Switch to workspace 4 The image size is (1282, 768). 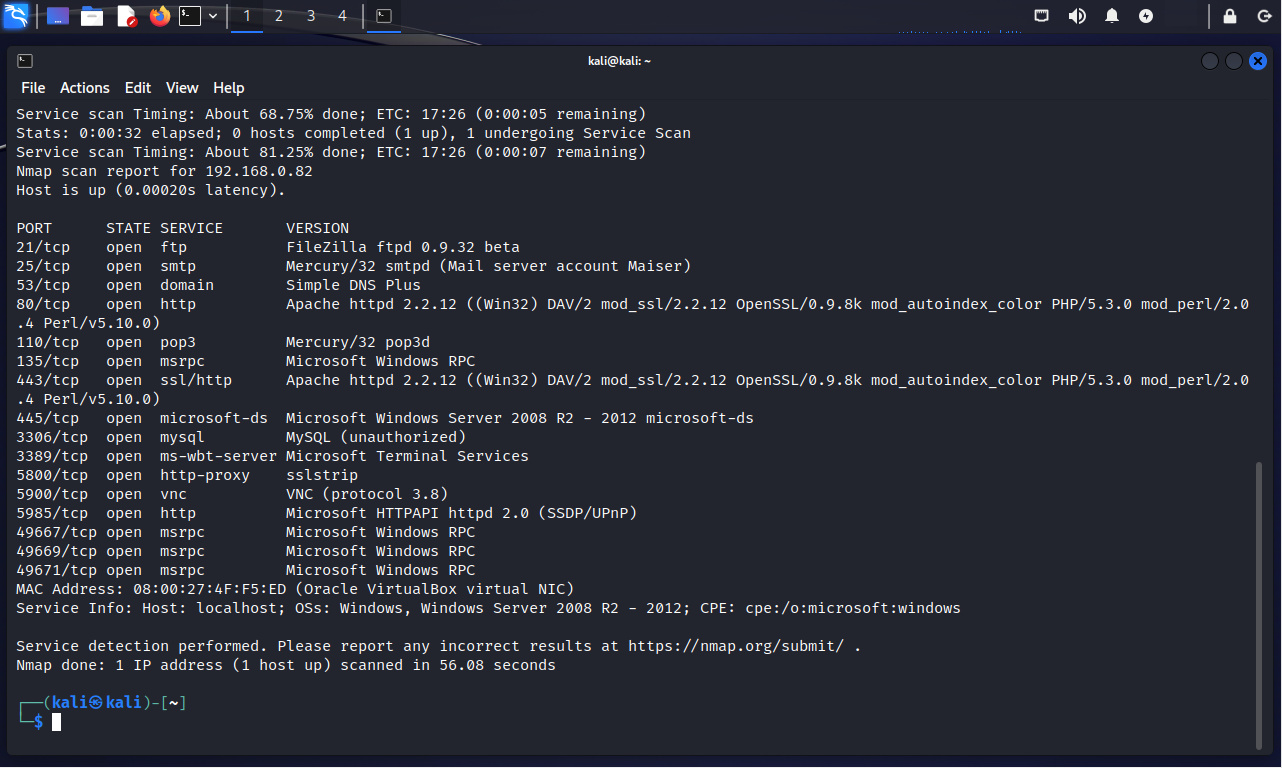coord(343,16)
